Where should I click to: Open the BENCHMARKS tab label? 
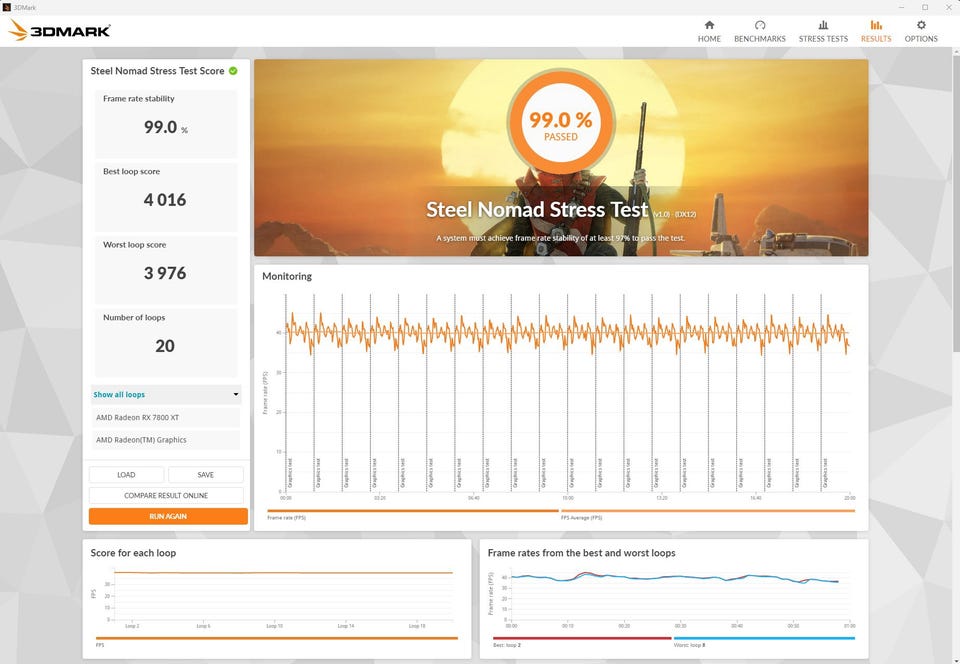[760, 39]
